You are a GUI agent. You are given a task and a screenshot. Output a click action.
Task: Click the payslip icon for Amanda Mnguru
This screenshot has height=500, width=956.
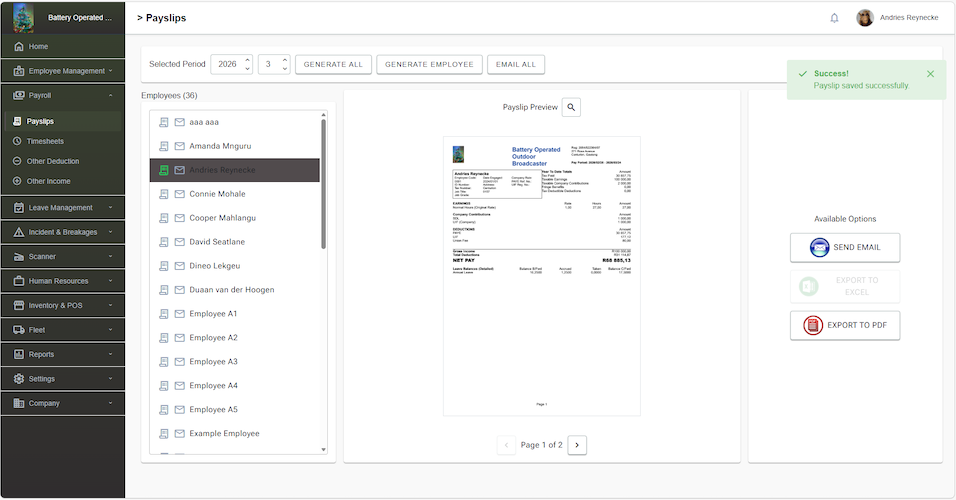coord(163,146)
